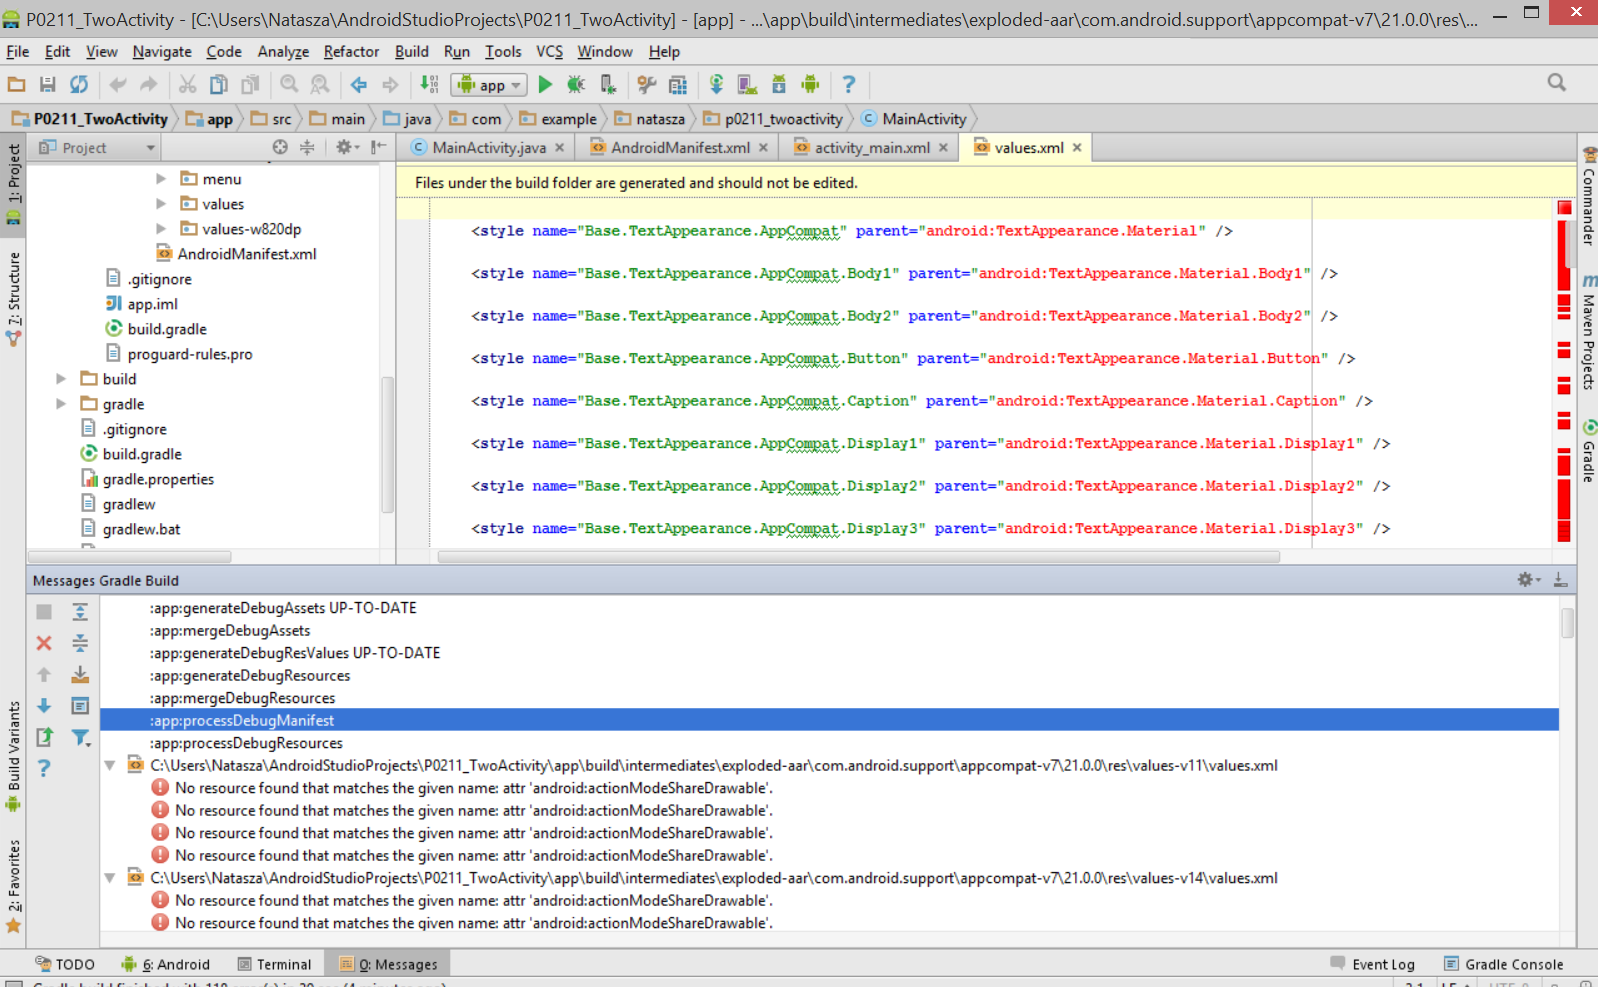Open the 6: Android tool window
This screenshot has width=1598, height=987.
click(x=166, y=964)
